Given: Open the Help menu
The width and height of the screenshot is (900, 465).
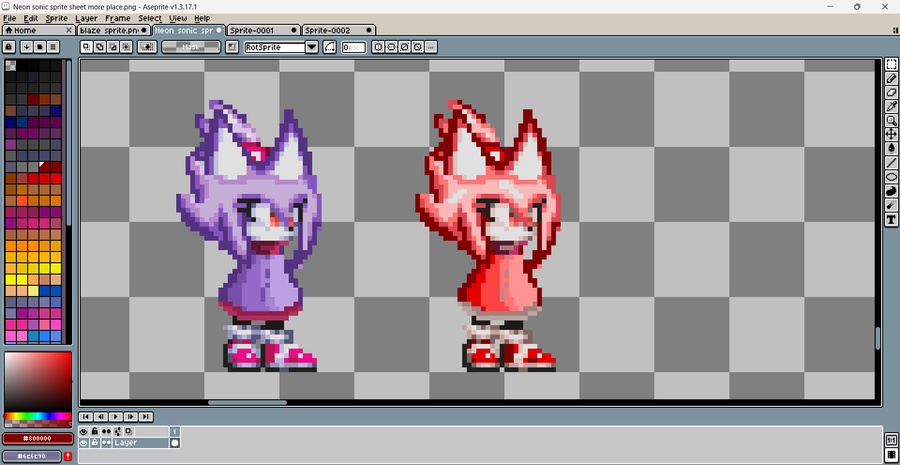Looking at the screenshot, I should tap(202, 18).
